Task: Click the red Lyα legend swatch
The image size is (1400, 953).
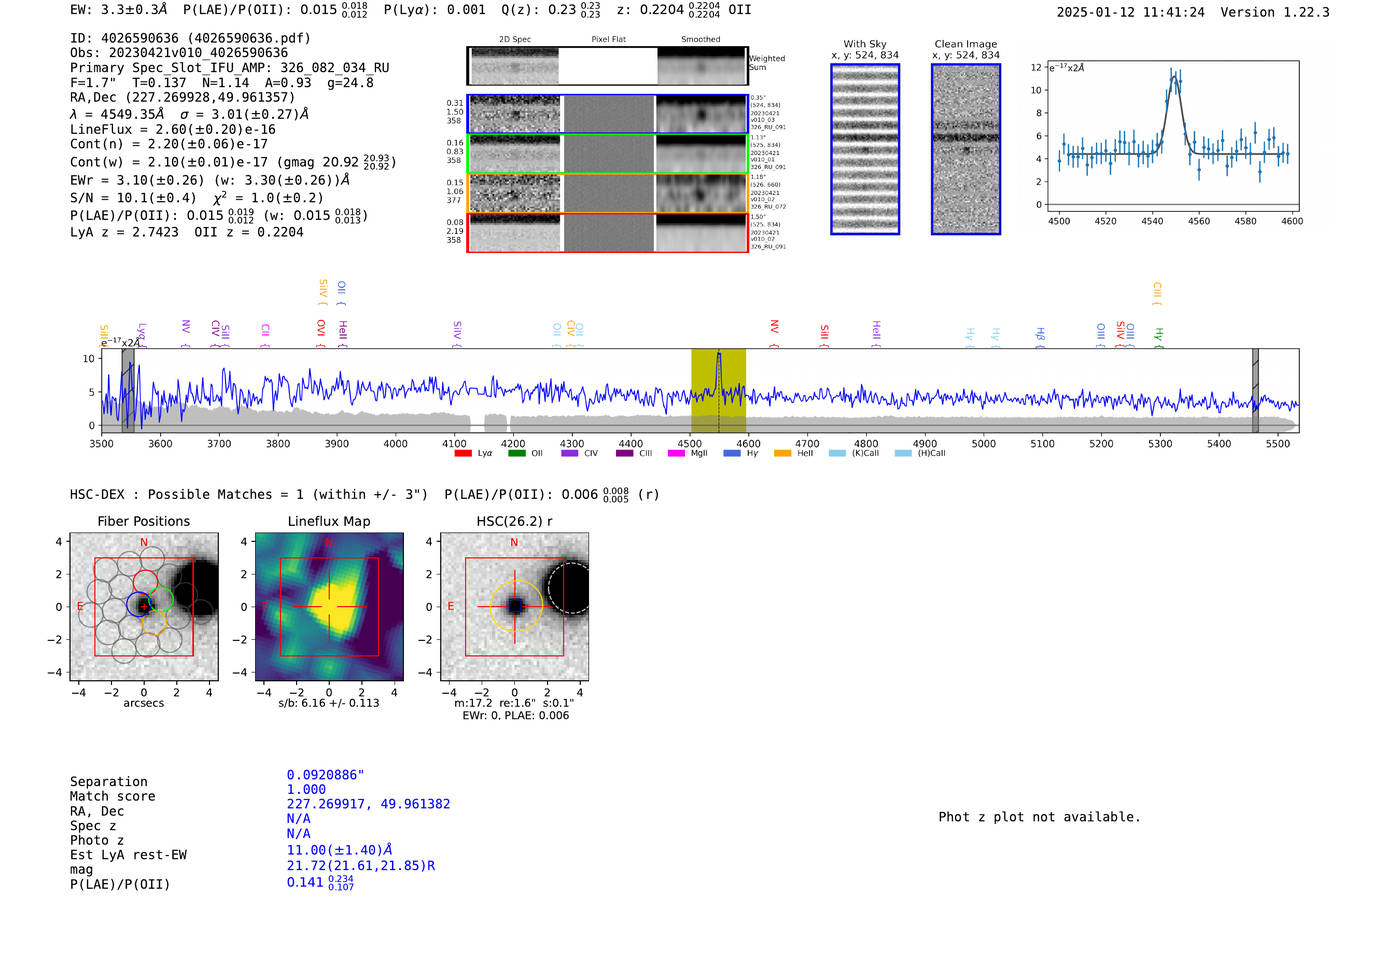Action: [x=463, y=453]
